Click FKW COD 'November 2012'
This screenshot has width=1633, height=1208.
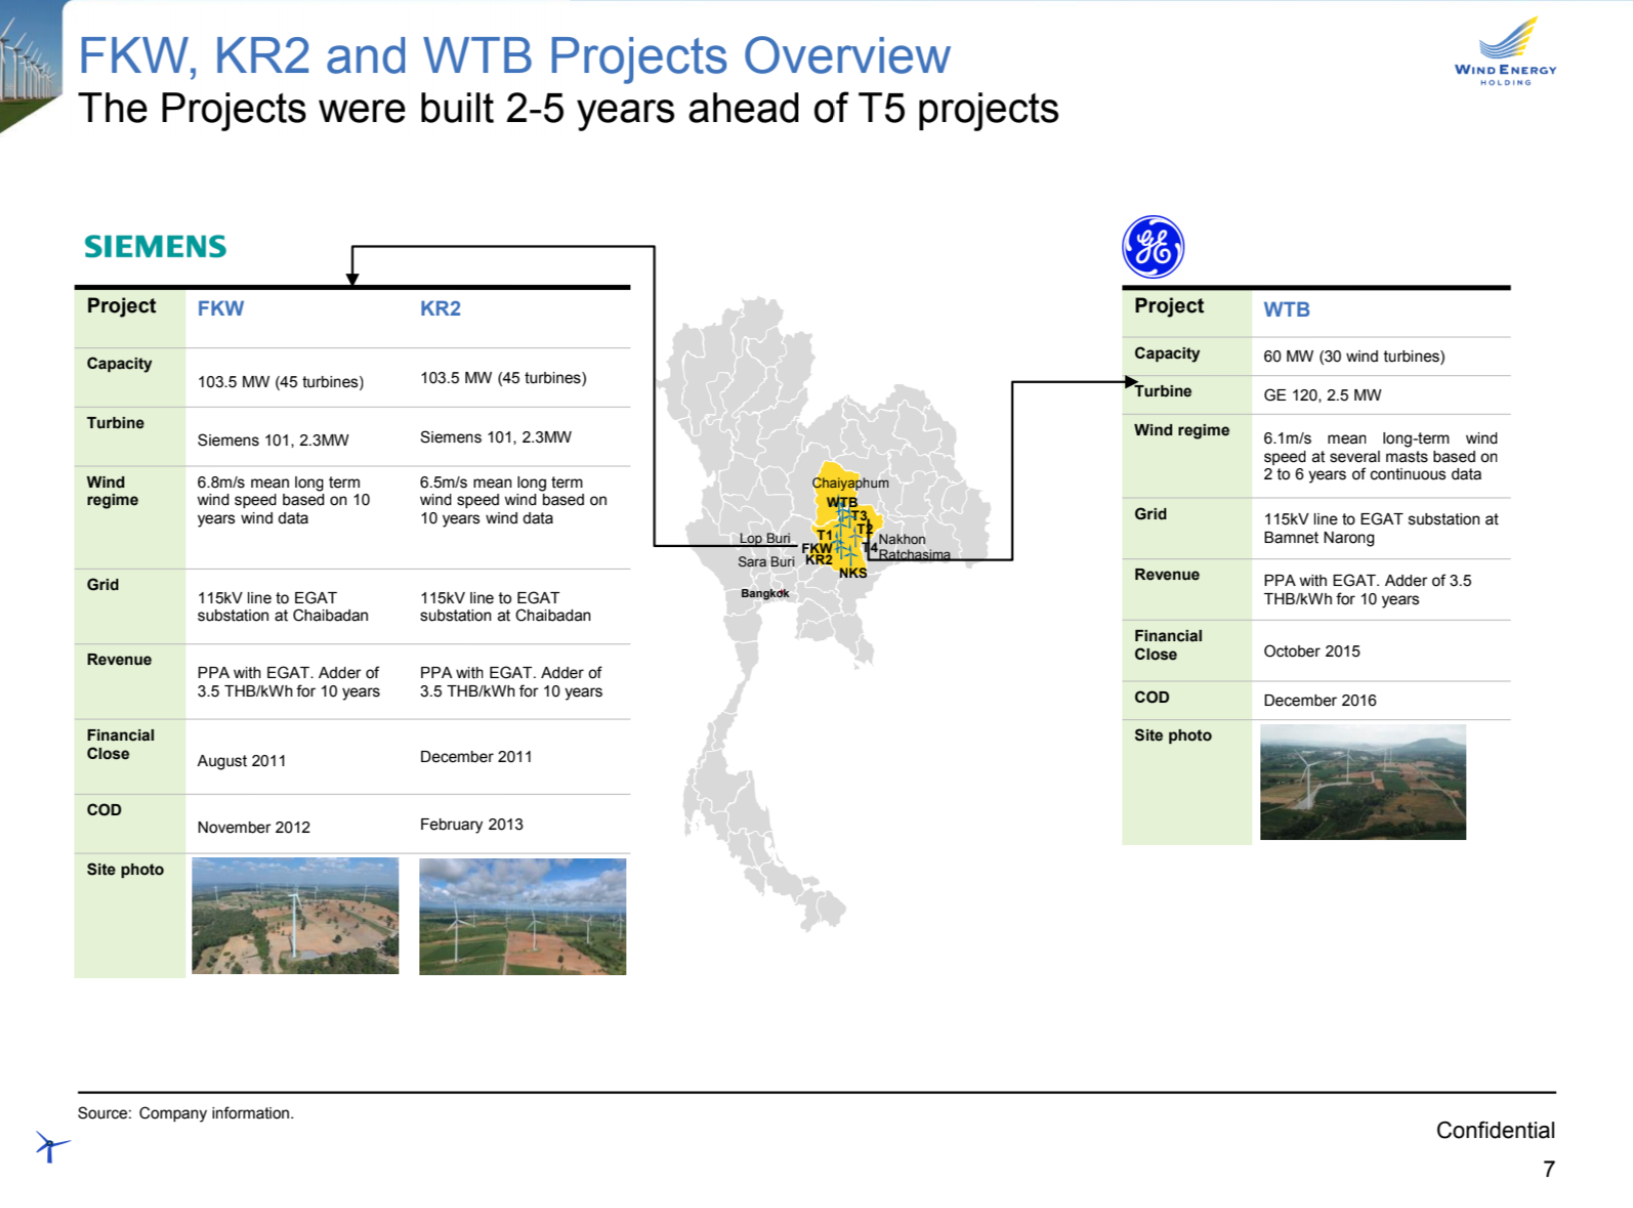253,827
